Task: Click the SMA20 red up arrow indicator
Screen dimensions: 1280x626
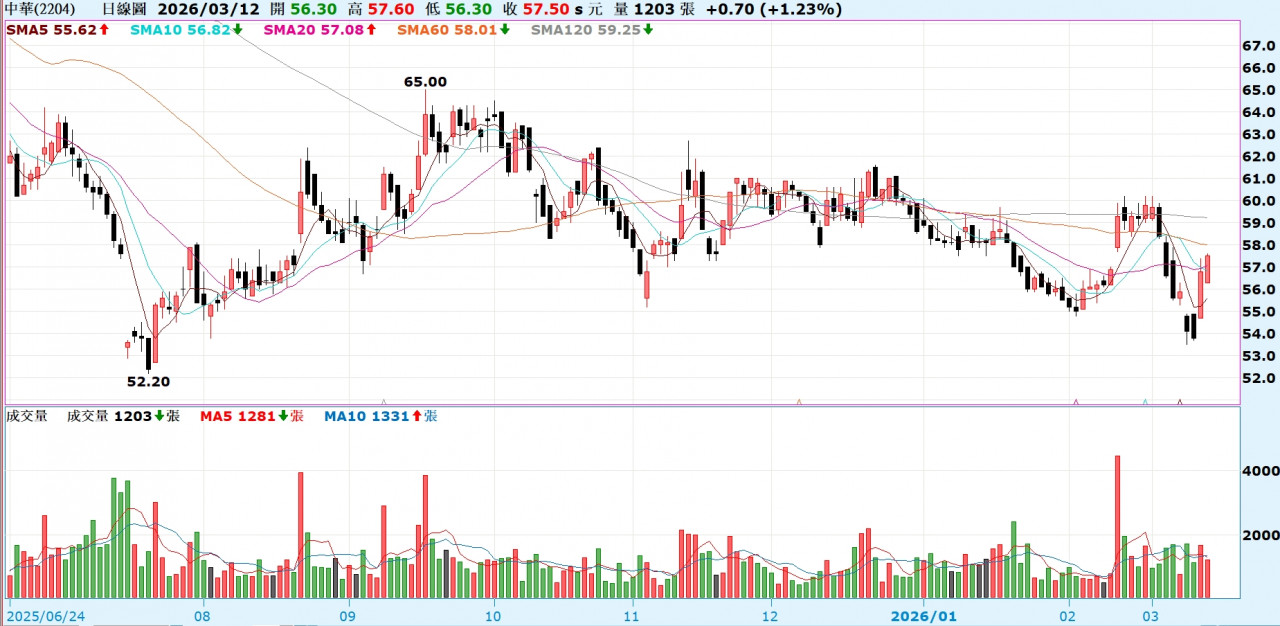Action: [370, 30]
